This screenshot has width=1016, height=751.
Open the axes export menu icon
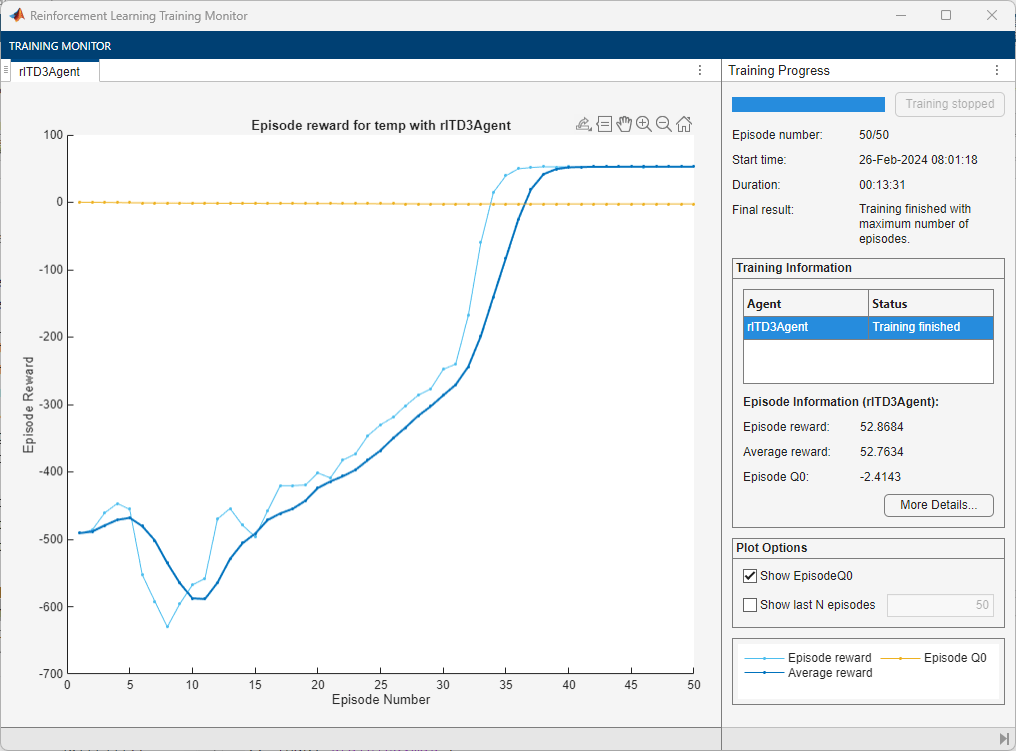[x=584, y=124]
